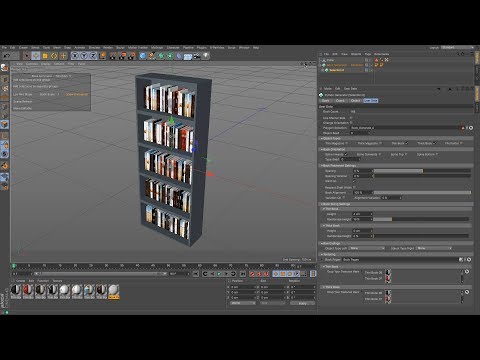This screenshot has height=360, width=480.
Task: Click the Apply button in coordinates panel
Action: click(x=302, y=303)
